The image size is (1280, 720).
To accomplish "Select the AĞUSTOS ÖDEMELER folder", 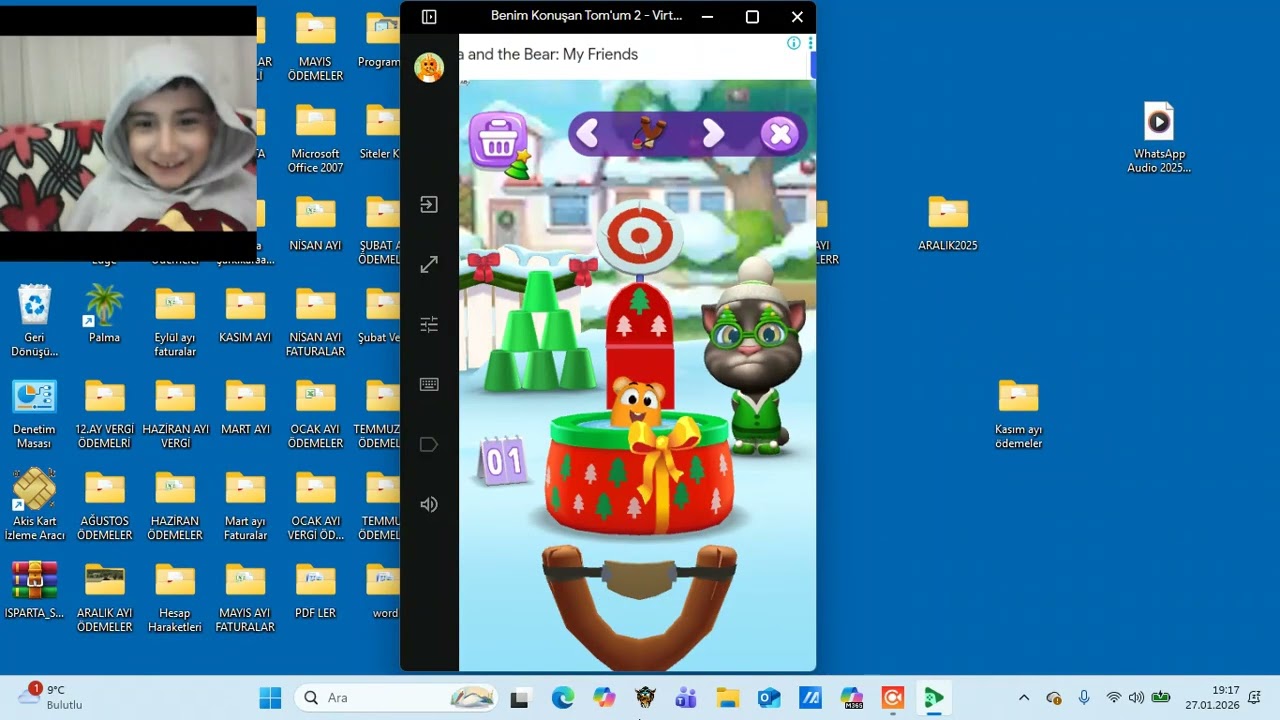I will click(x=105, y=505).
